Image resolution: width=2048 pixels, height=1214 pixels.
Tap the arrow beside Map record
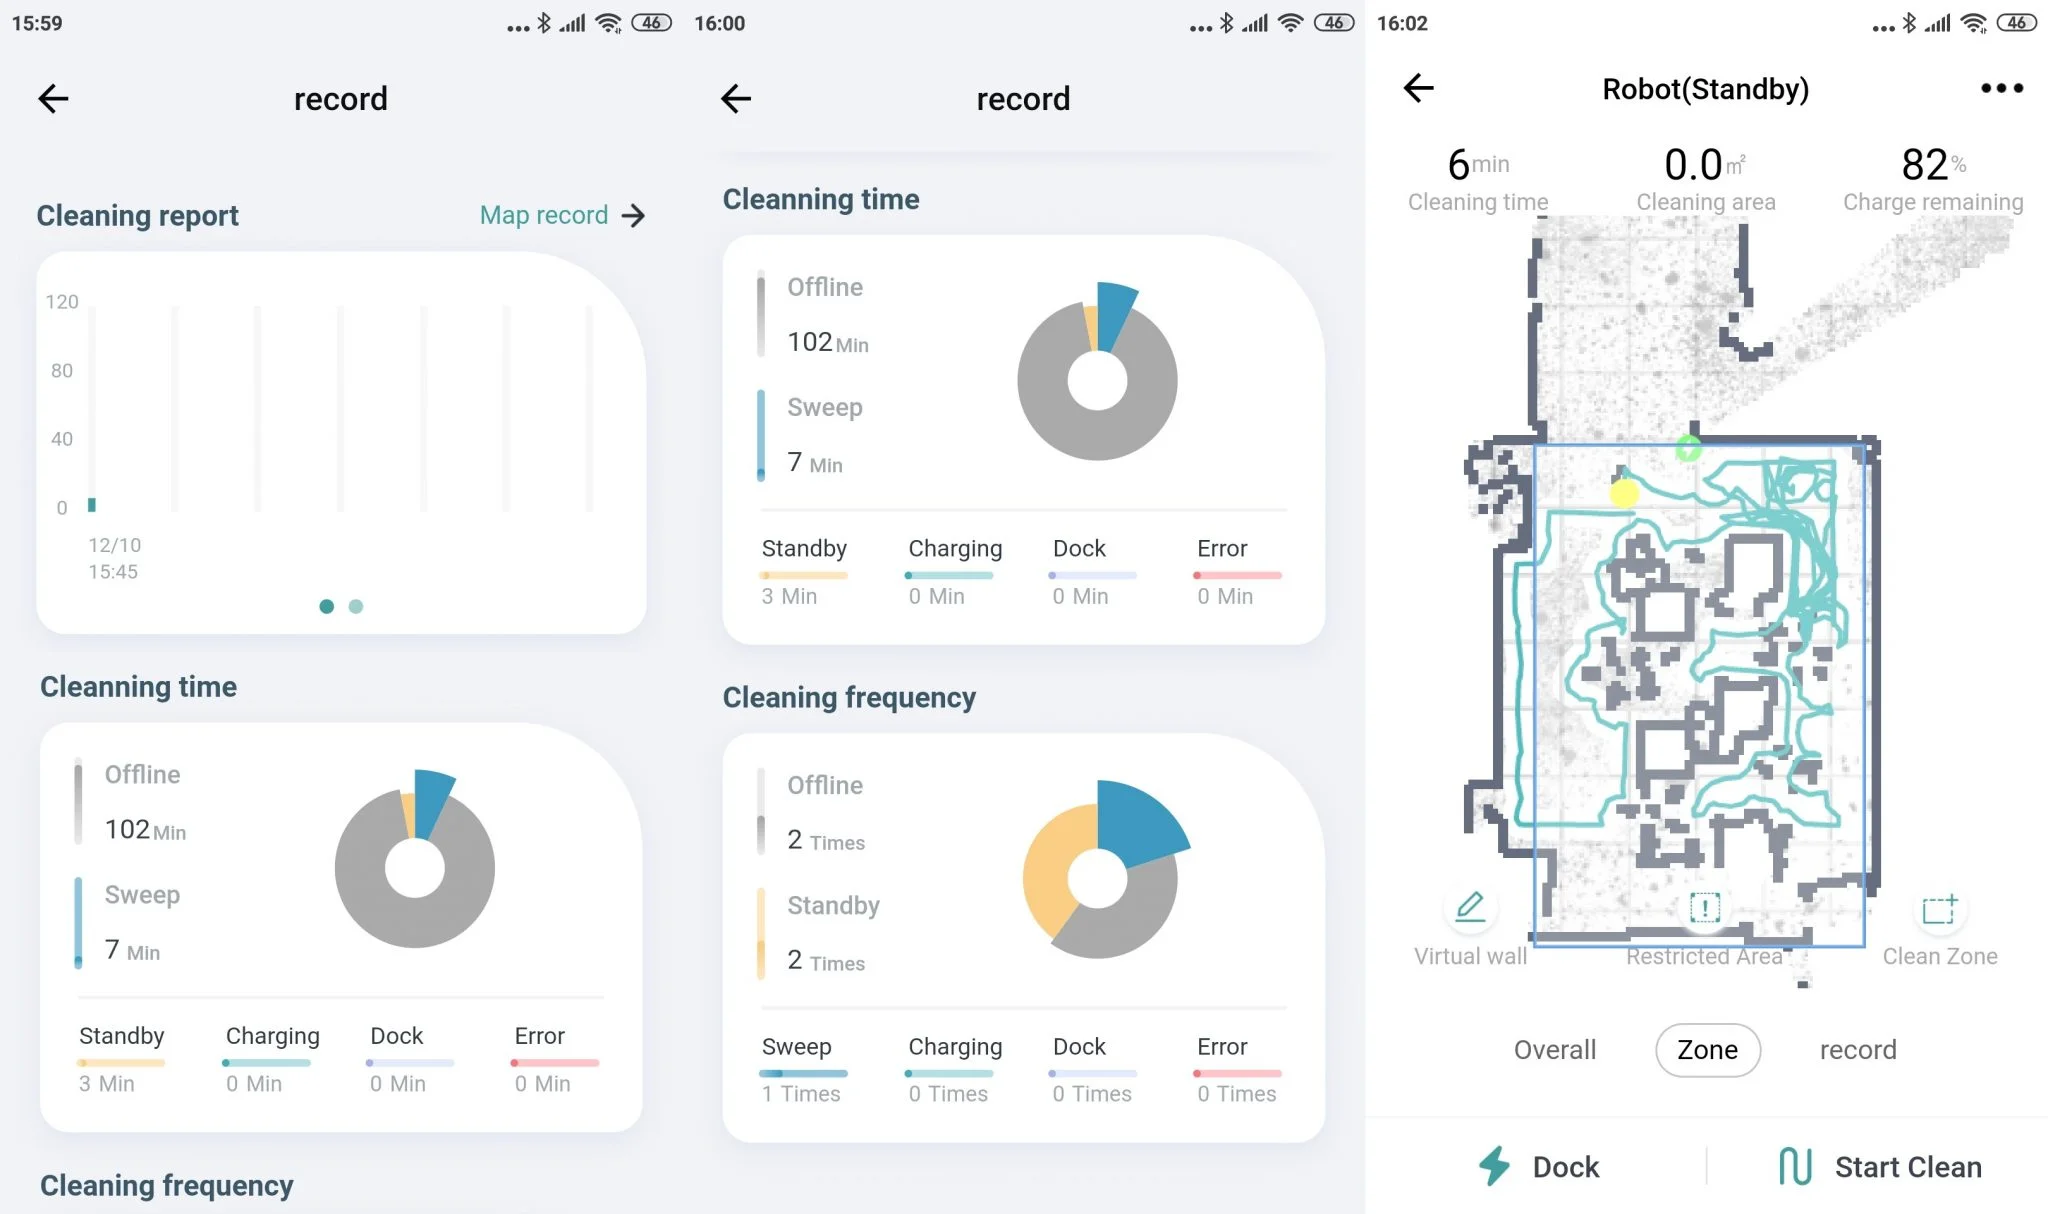click(634, 215)
